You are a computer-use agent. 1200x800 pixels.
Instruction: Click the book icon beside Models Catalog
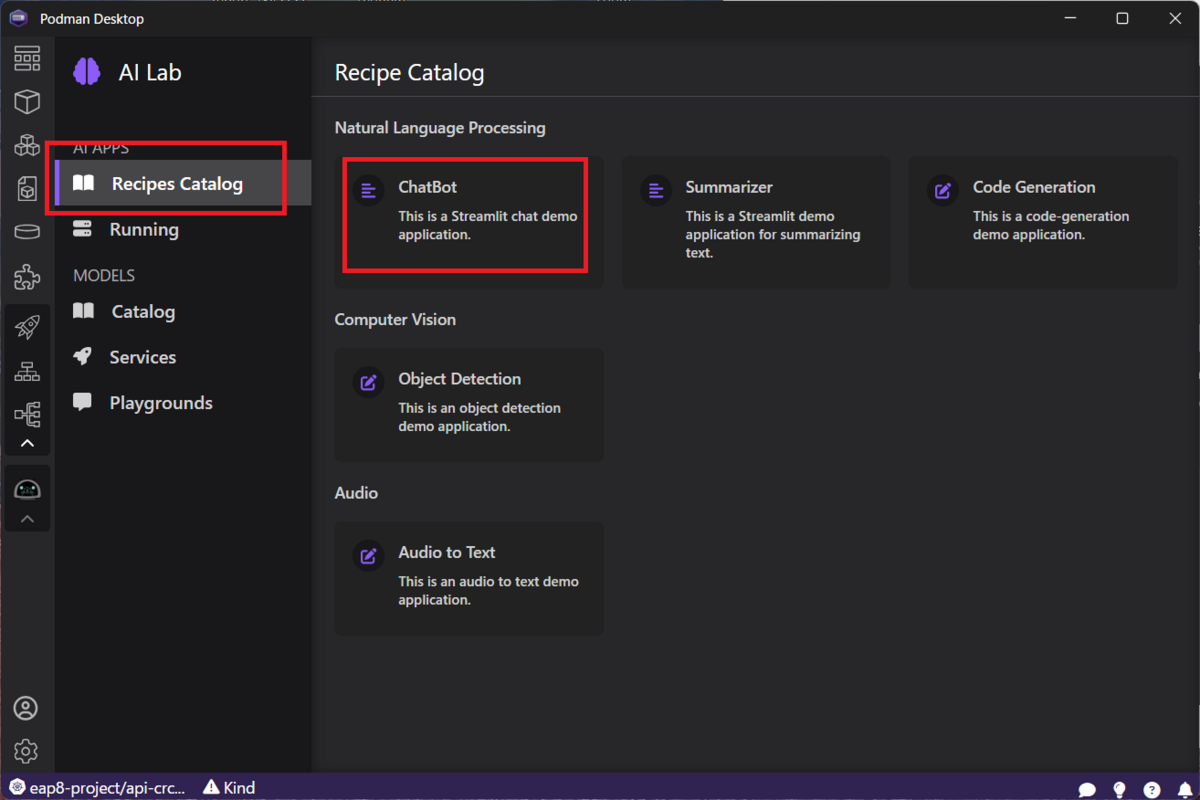click(84, 311)
